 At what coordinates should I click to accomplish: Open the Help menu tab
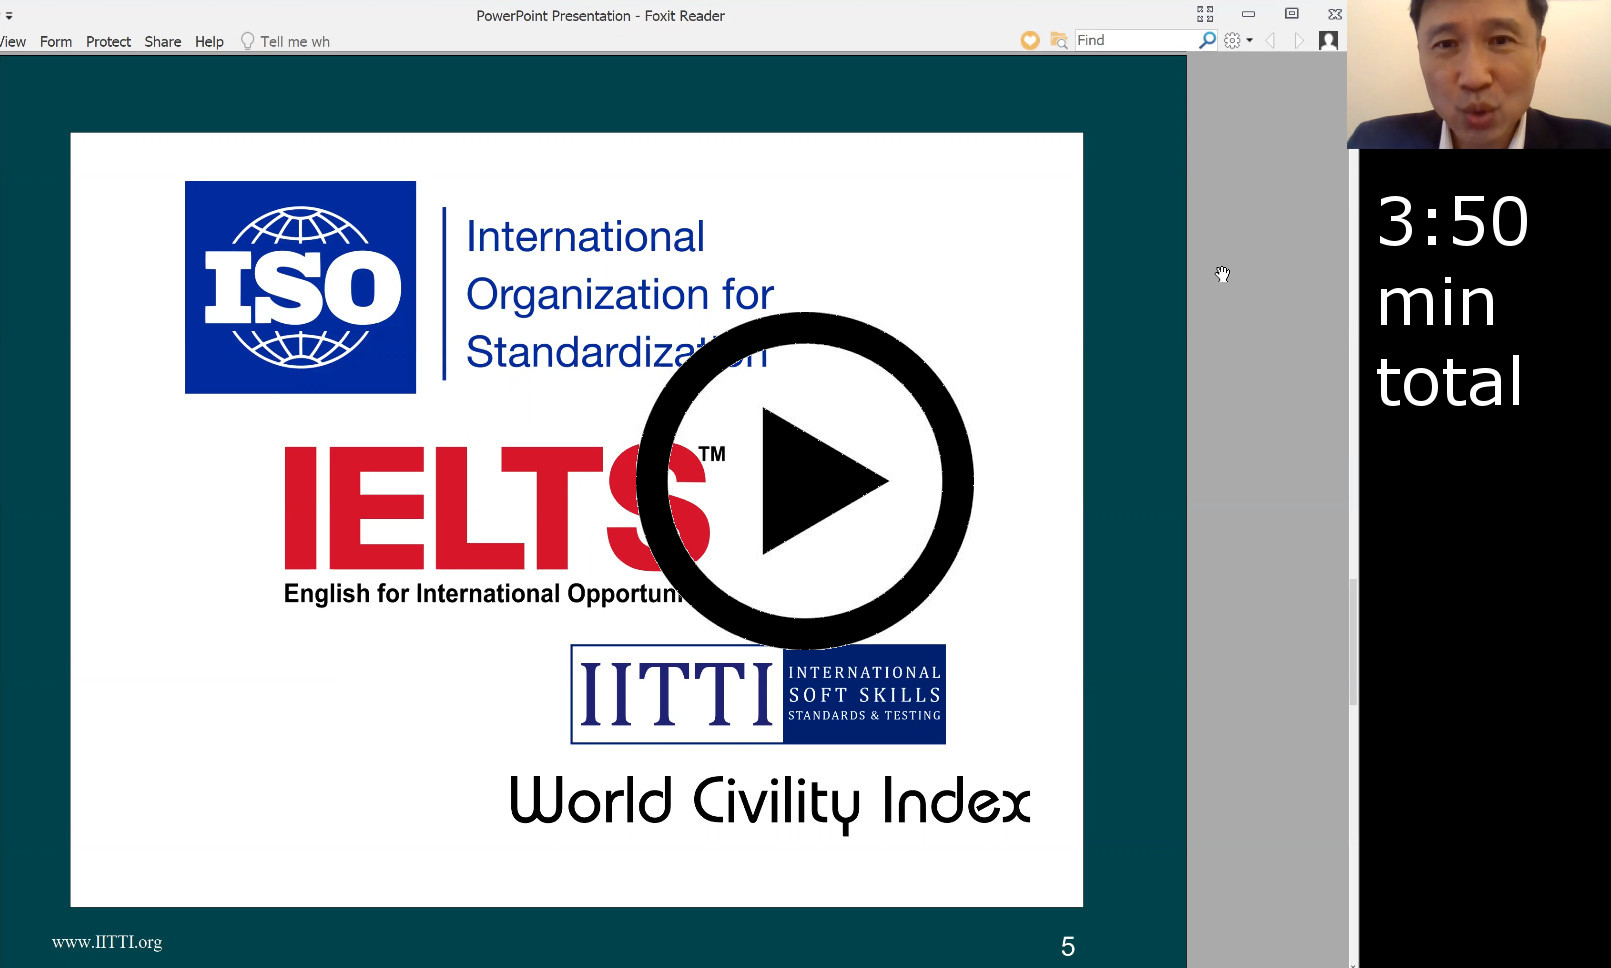(x=209, y=41)
